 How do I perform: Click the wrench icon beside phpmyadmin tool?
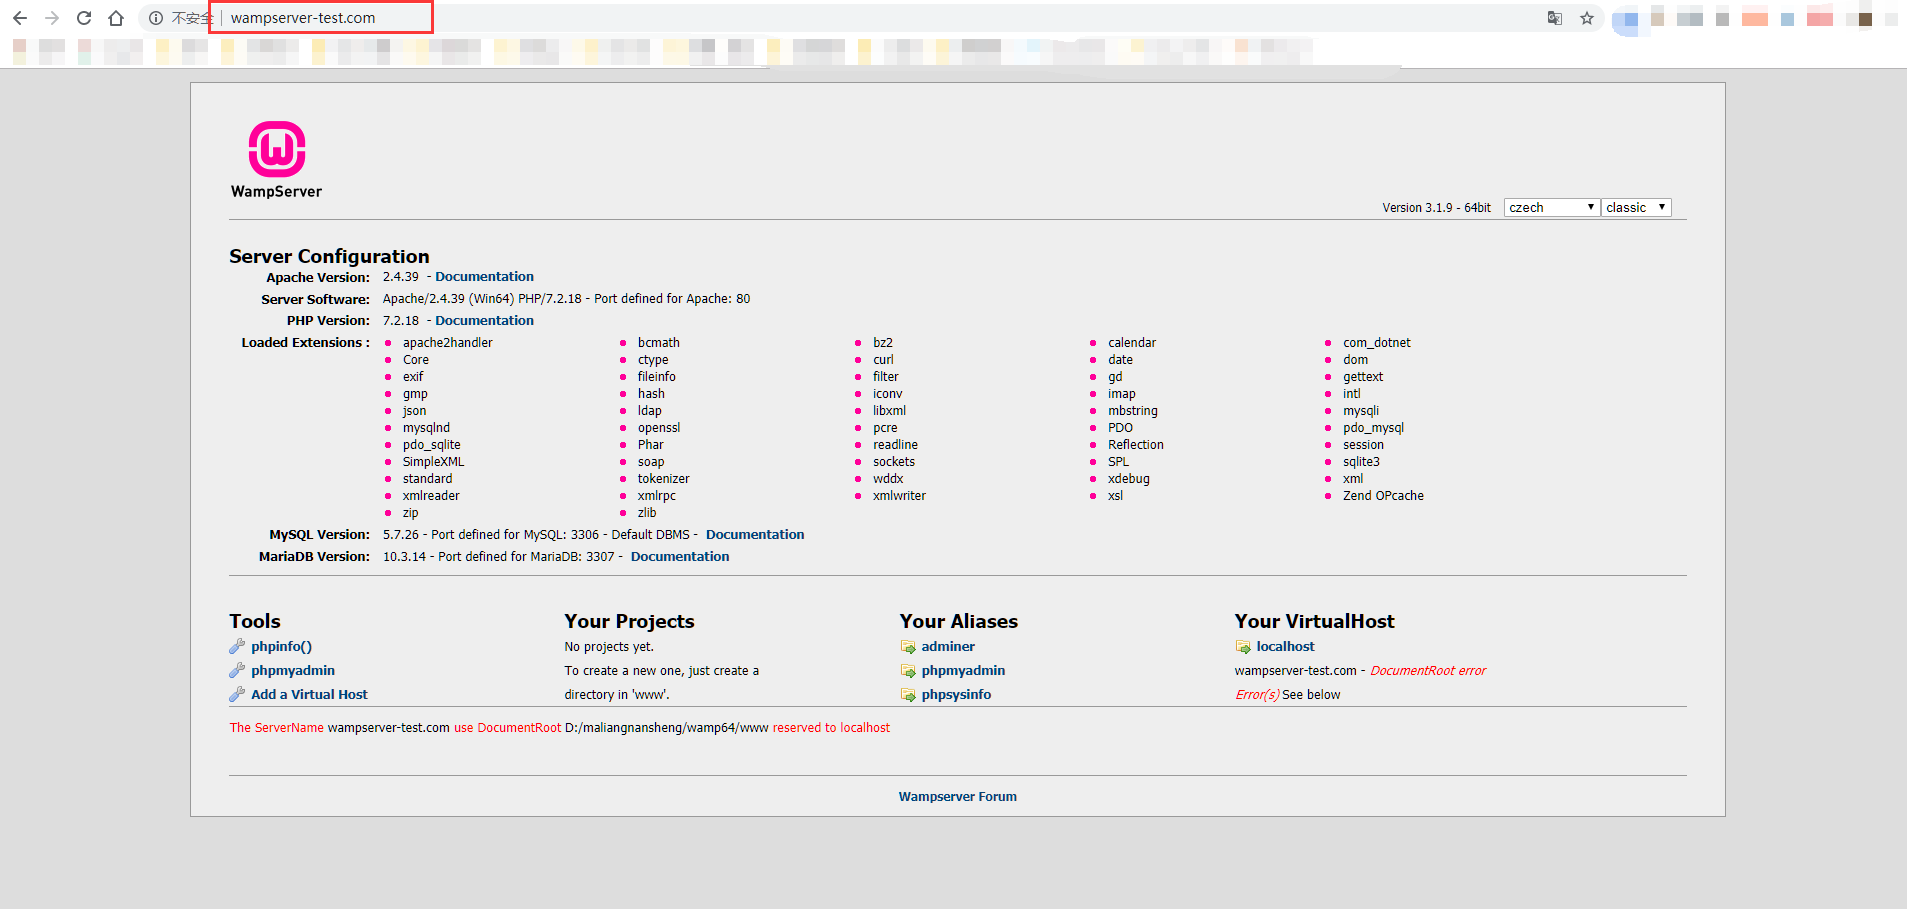[237, 670]
